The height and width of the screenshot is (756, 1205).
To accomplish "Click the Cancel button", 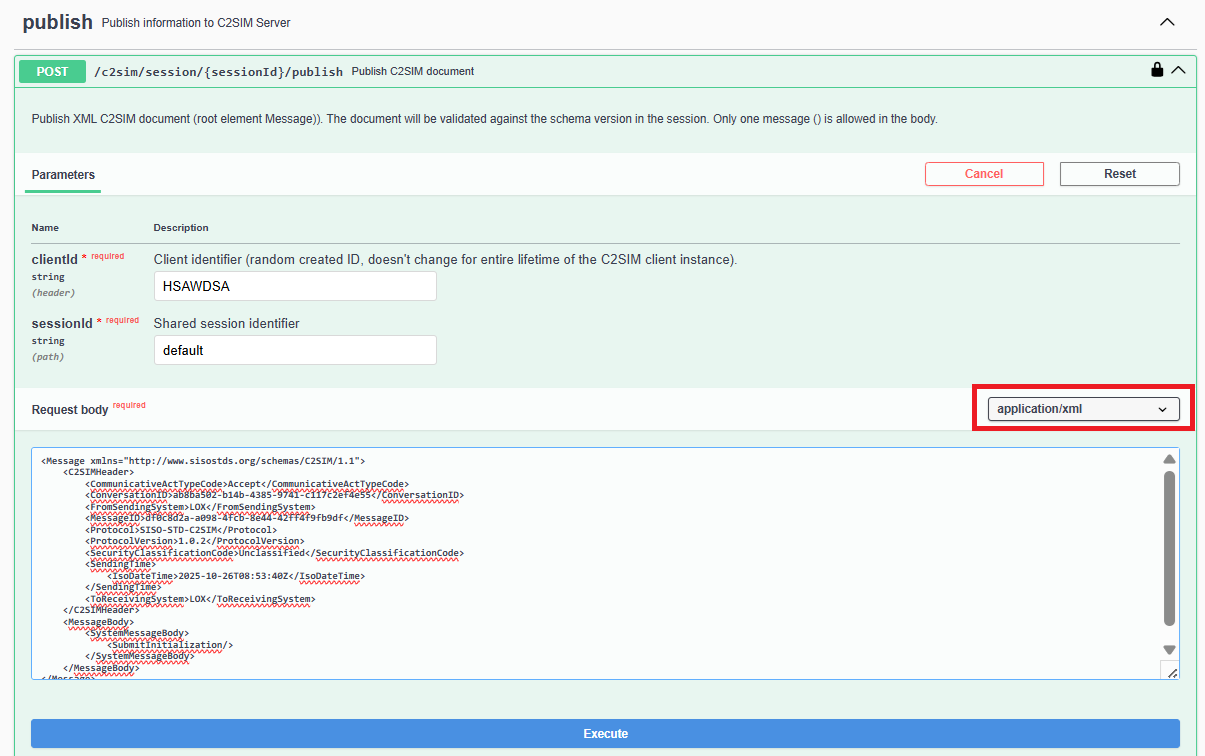I will point(984,173).
